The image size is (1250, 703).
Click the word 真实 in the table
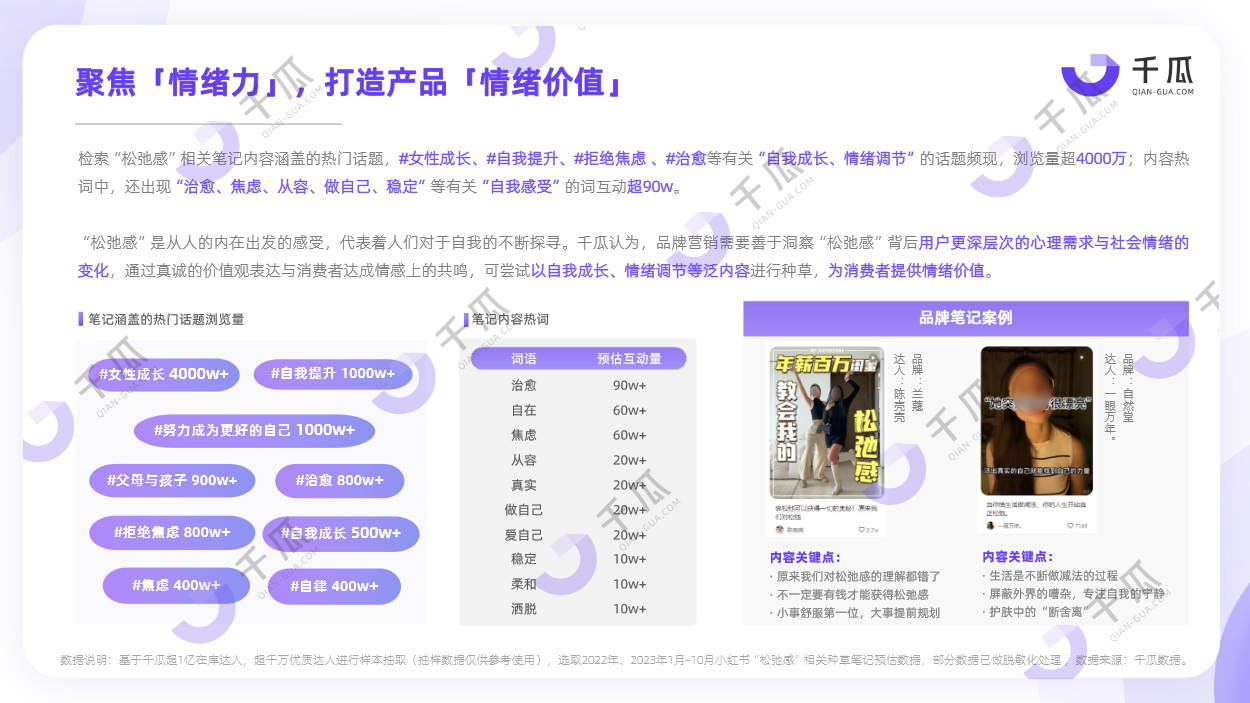tap(524, 485)
